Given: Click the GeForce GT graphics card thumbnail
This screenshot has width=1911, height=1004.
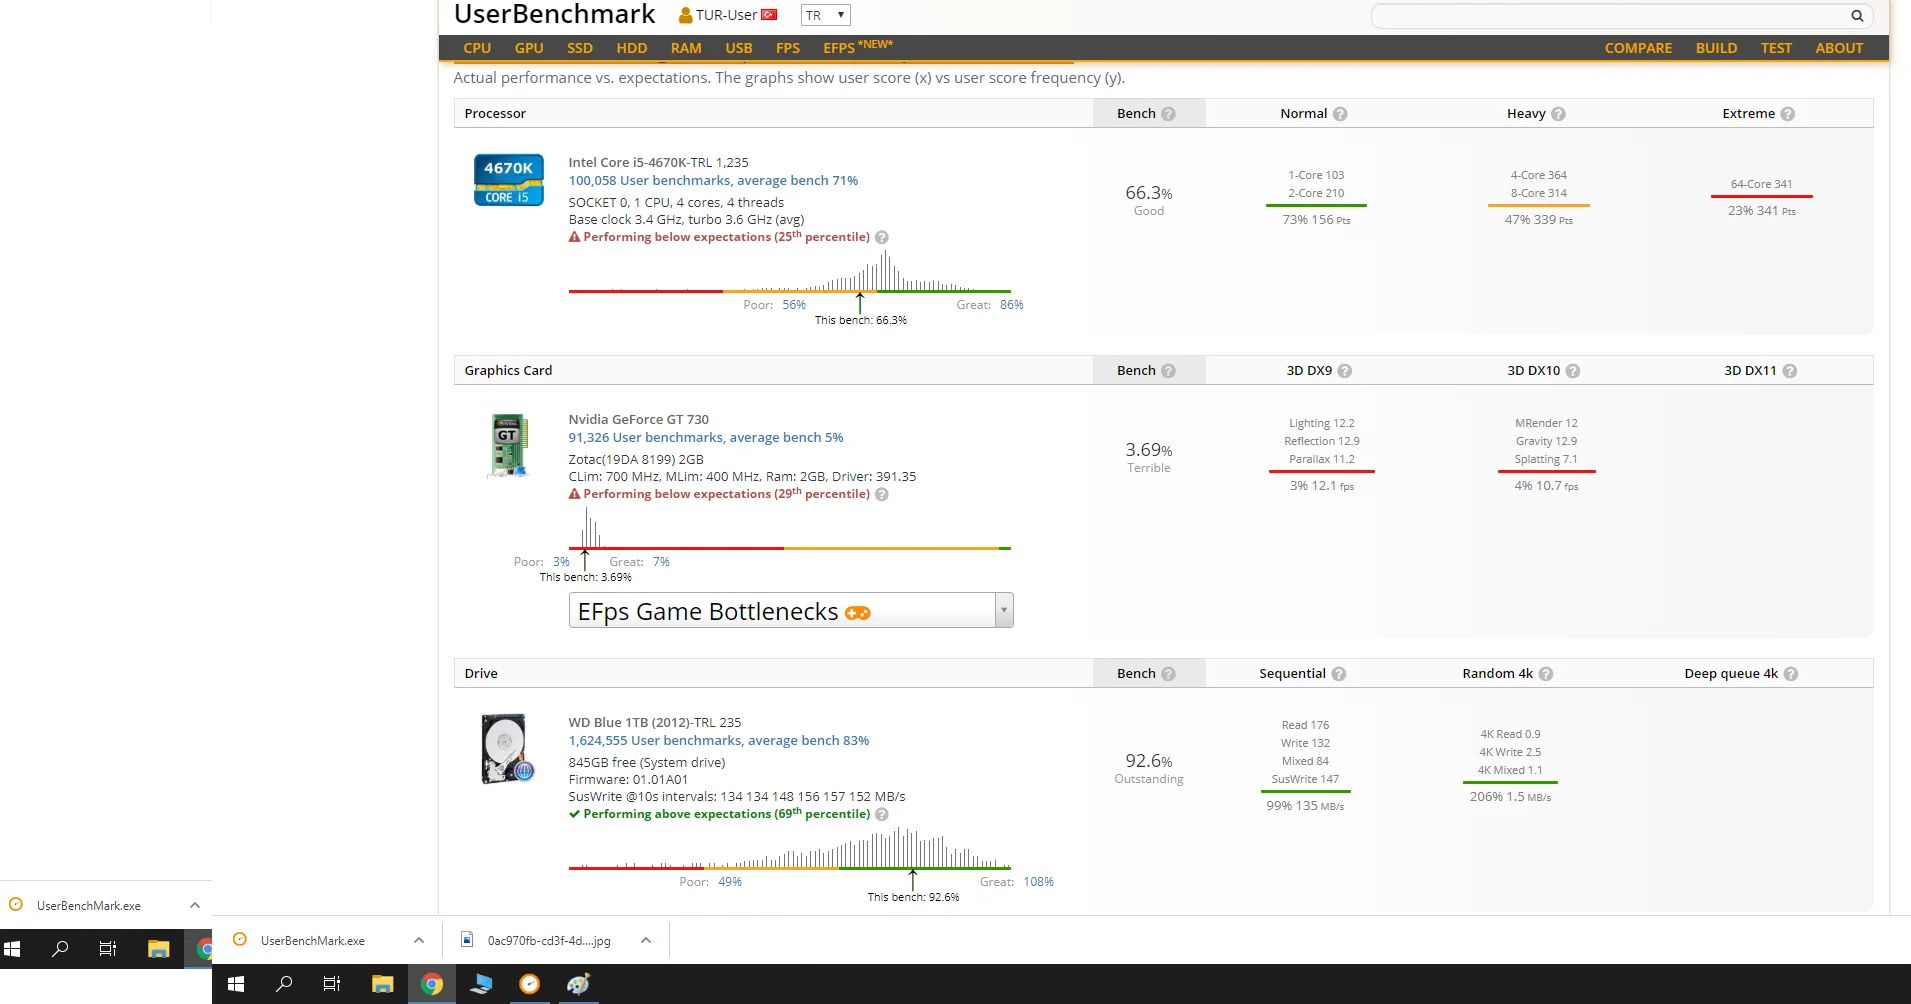Looking at the screenshot, I should click(509, 446).
